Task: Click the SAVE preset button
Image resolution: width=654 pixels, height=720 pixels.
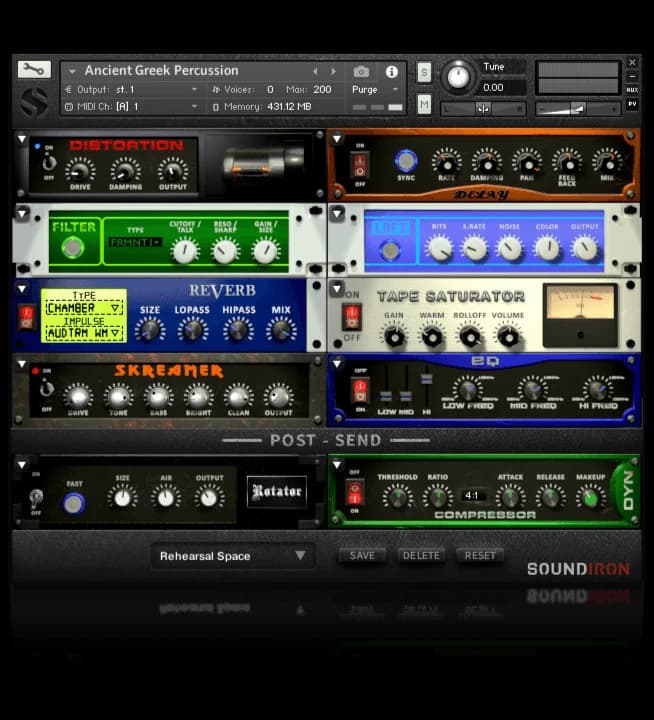Action: coord(362,555)
